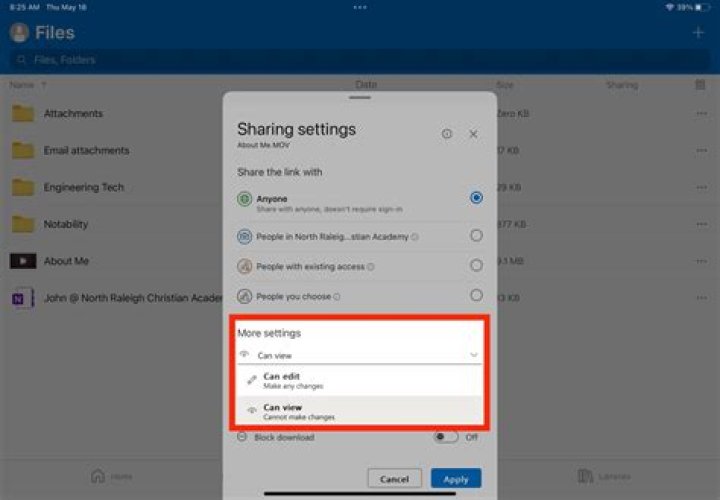Open the Notability folder
720x500 pixels.
pyautogui.click(x=23, y=224)
